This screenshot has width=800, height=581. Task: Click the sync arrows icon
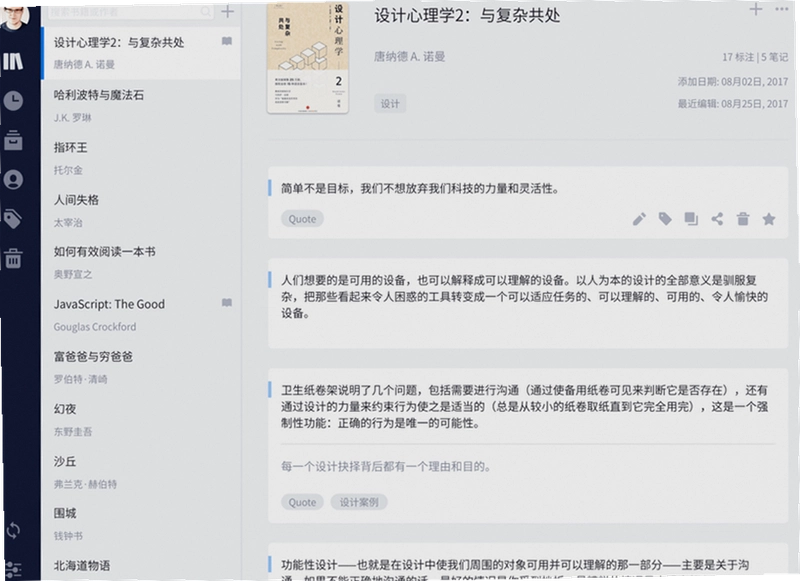13,531
